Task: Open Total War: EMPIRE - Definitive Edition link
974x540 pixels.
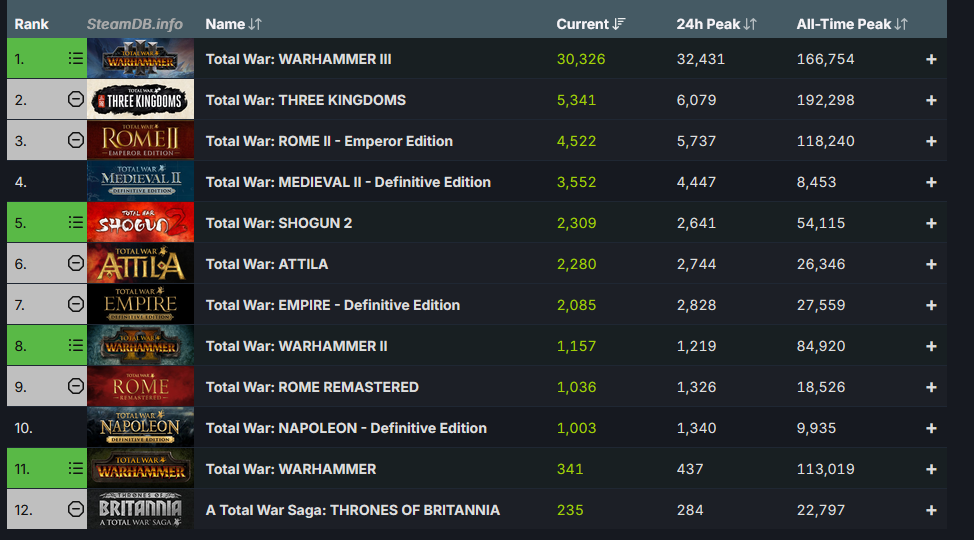Action: [333, 305]
